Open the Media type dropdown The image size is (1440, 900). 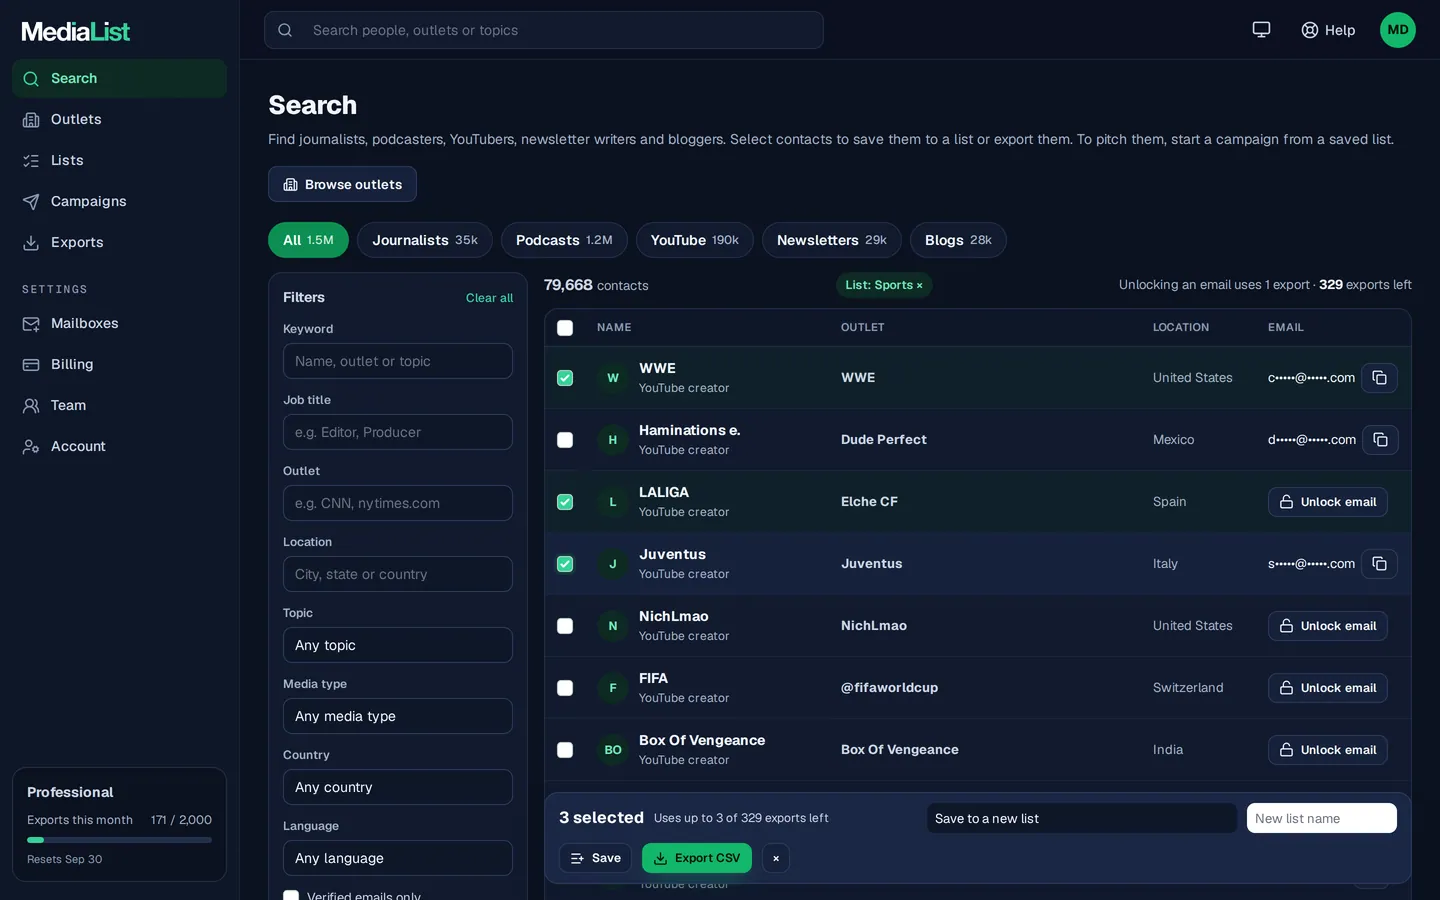tap(398, 716)
